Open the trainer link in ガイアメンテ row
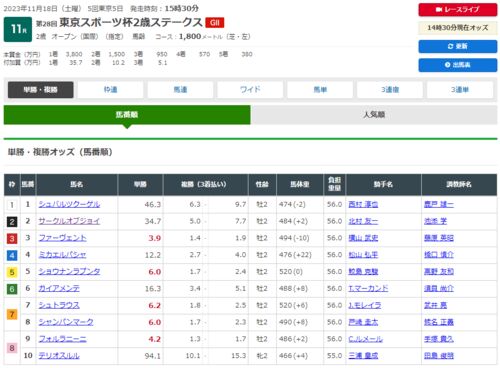500x368 pixels. click(439, 288)
